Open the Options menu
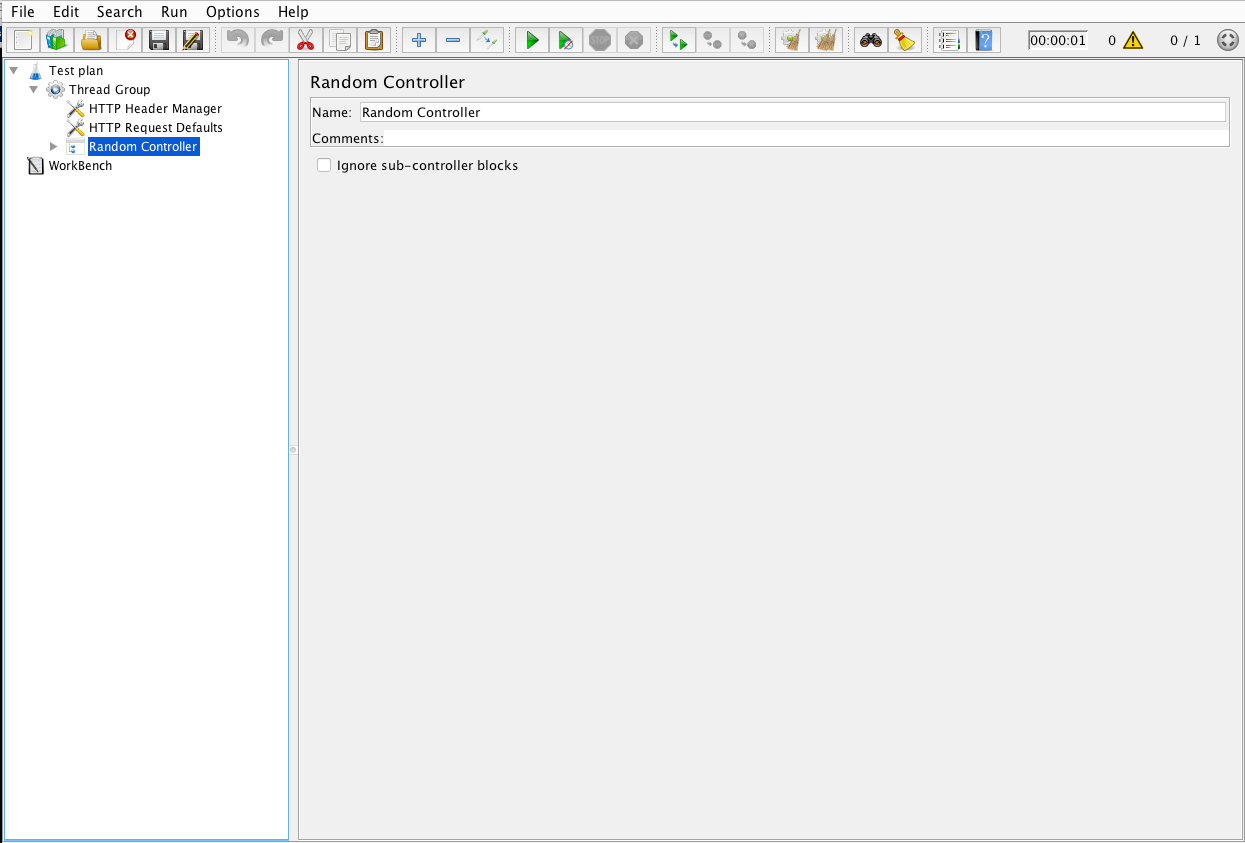 coord(232,12)
